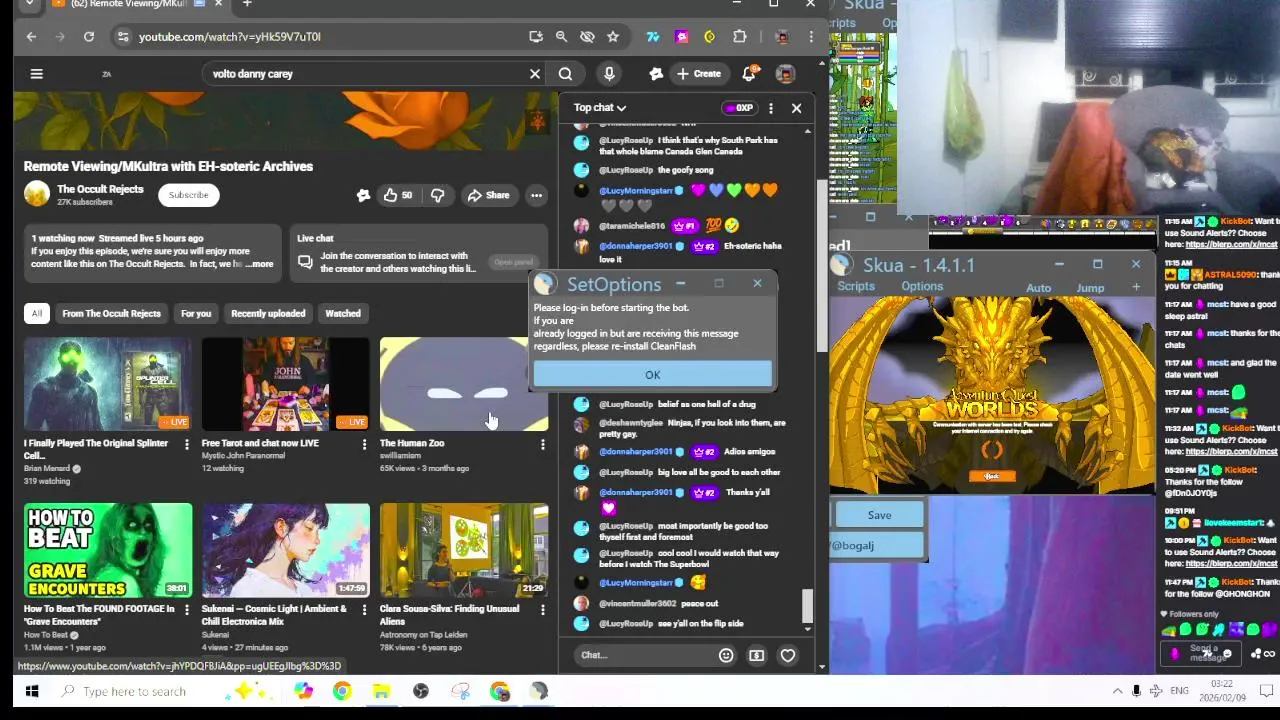The width and height of the screenshot is (1280, 720).
Task: Open Windows Start menu
Action: pos(31,691)
